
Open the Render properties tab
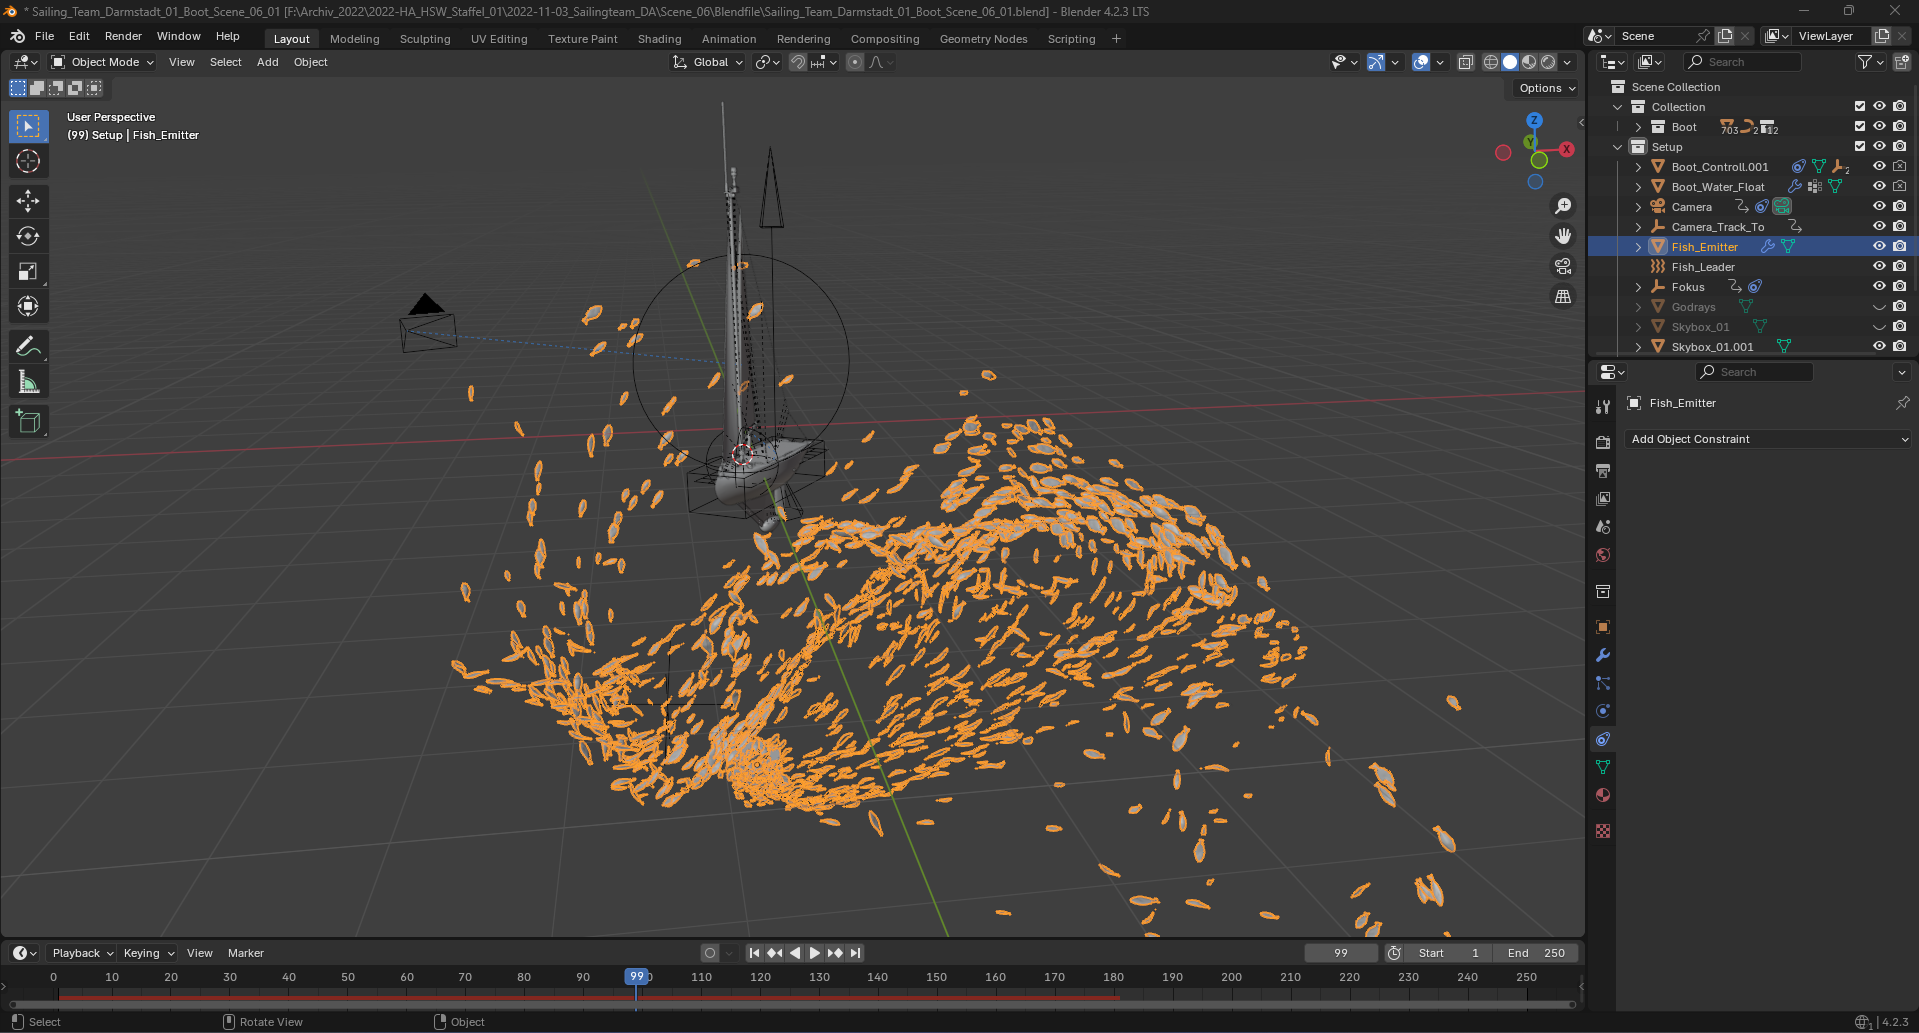(1603, 442)
